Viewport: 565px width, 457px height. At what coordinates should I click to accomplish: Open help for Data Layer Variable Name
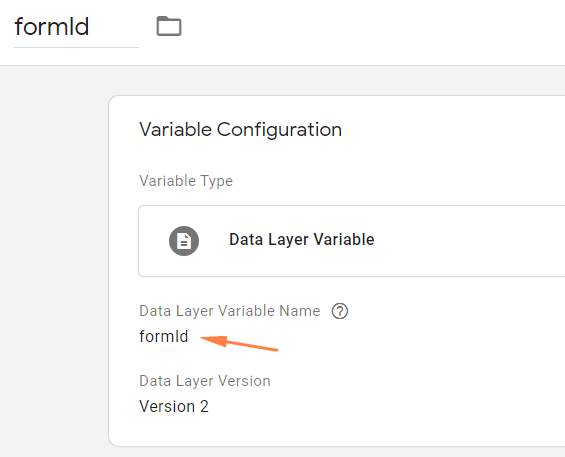coord(339,311)
